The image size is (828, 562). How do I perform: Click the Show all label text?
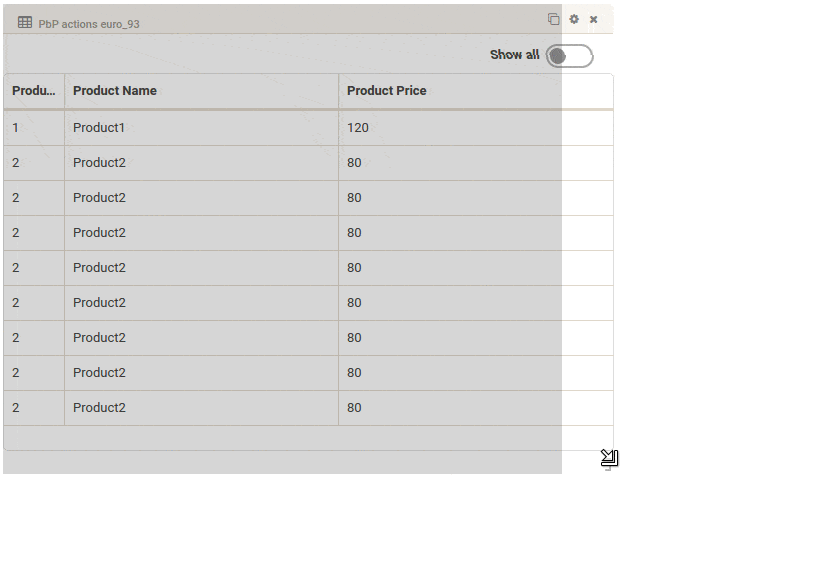[x=514, y=55]
